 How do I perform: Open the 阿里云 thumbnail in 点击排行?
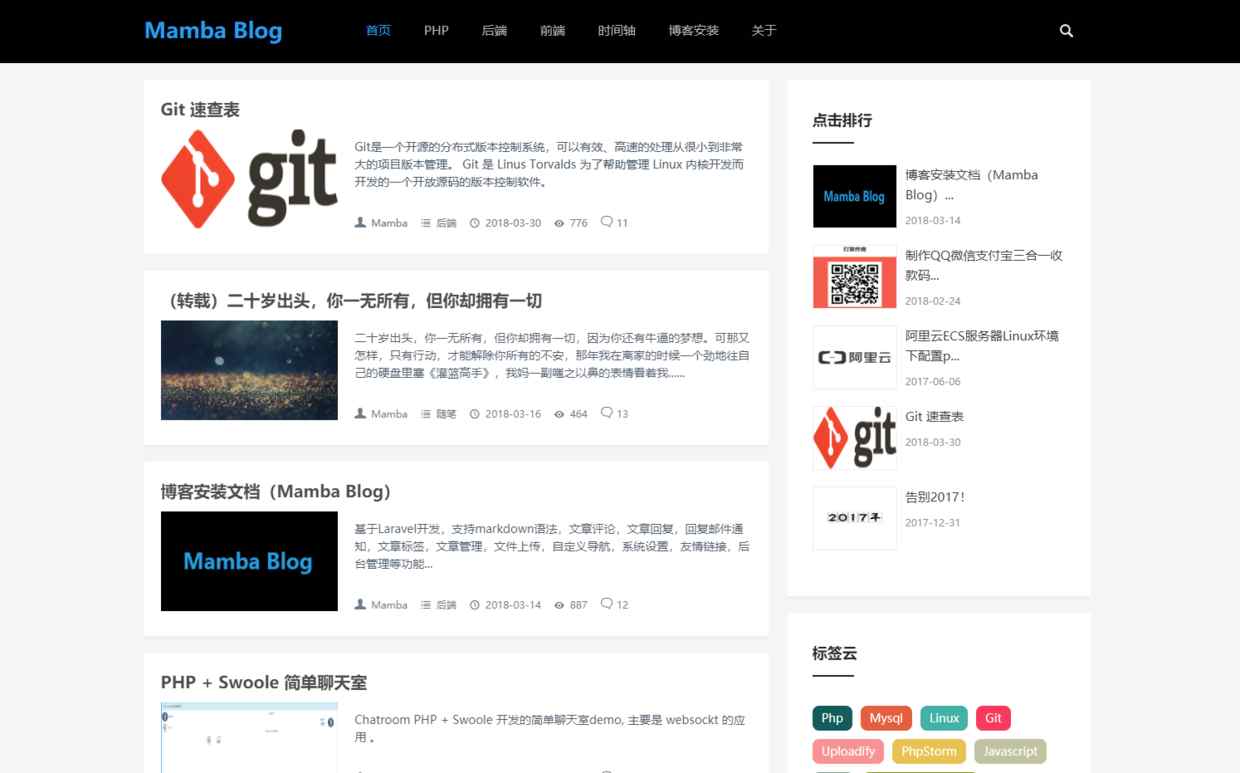[x=854, y=357]
